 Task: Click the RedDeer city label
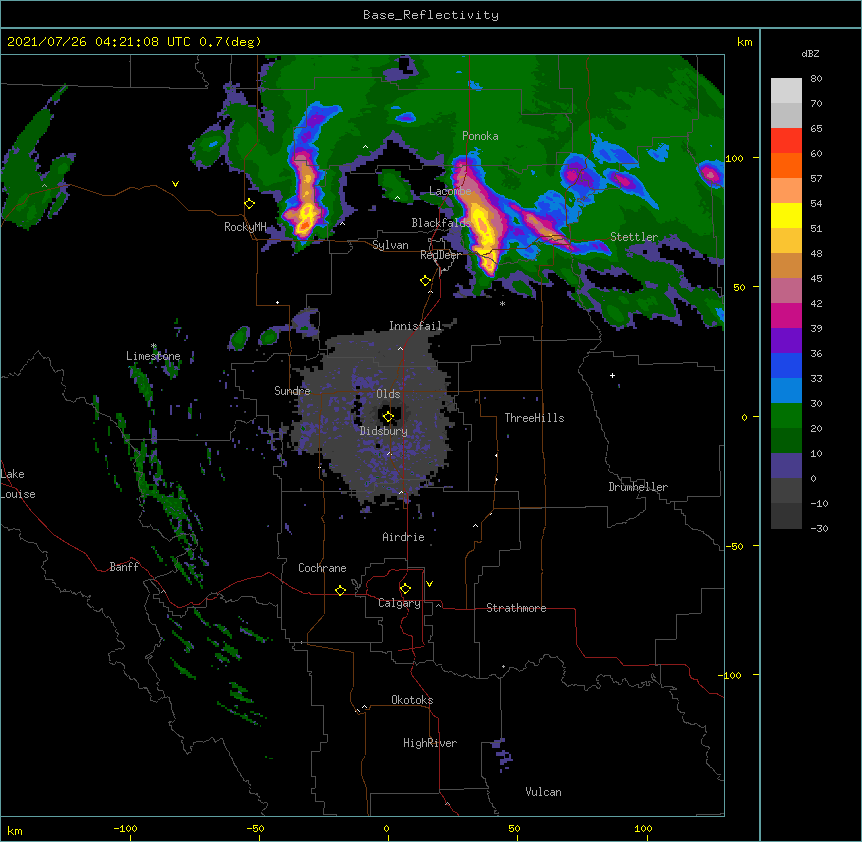click(x=440, y=255)
